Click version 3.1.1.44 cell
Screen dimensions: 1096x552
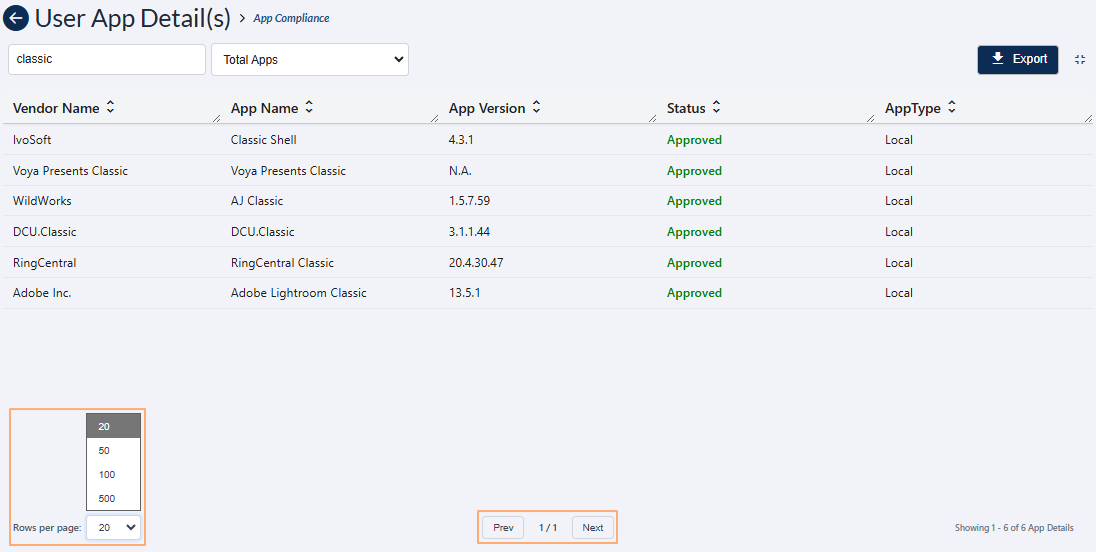click(x=469, y=231)
